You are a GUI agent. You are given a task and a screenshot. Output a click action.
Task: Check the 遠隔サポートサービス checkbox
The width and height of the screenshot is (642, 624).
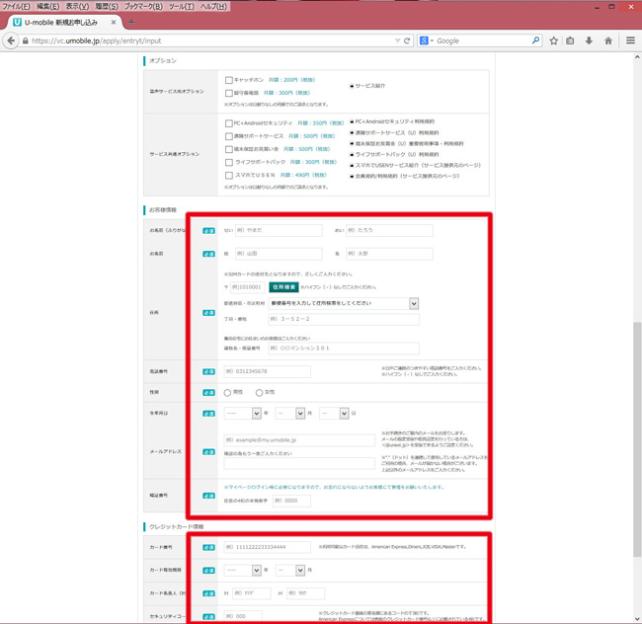click(229, 136)
